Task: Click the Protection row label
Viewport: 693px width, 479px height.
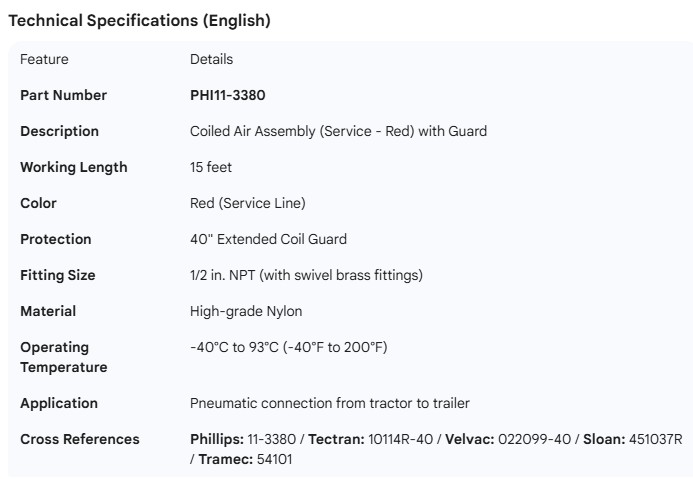Action: pyautogui.click(x=55, y=239)
